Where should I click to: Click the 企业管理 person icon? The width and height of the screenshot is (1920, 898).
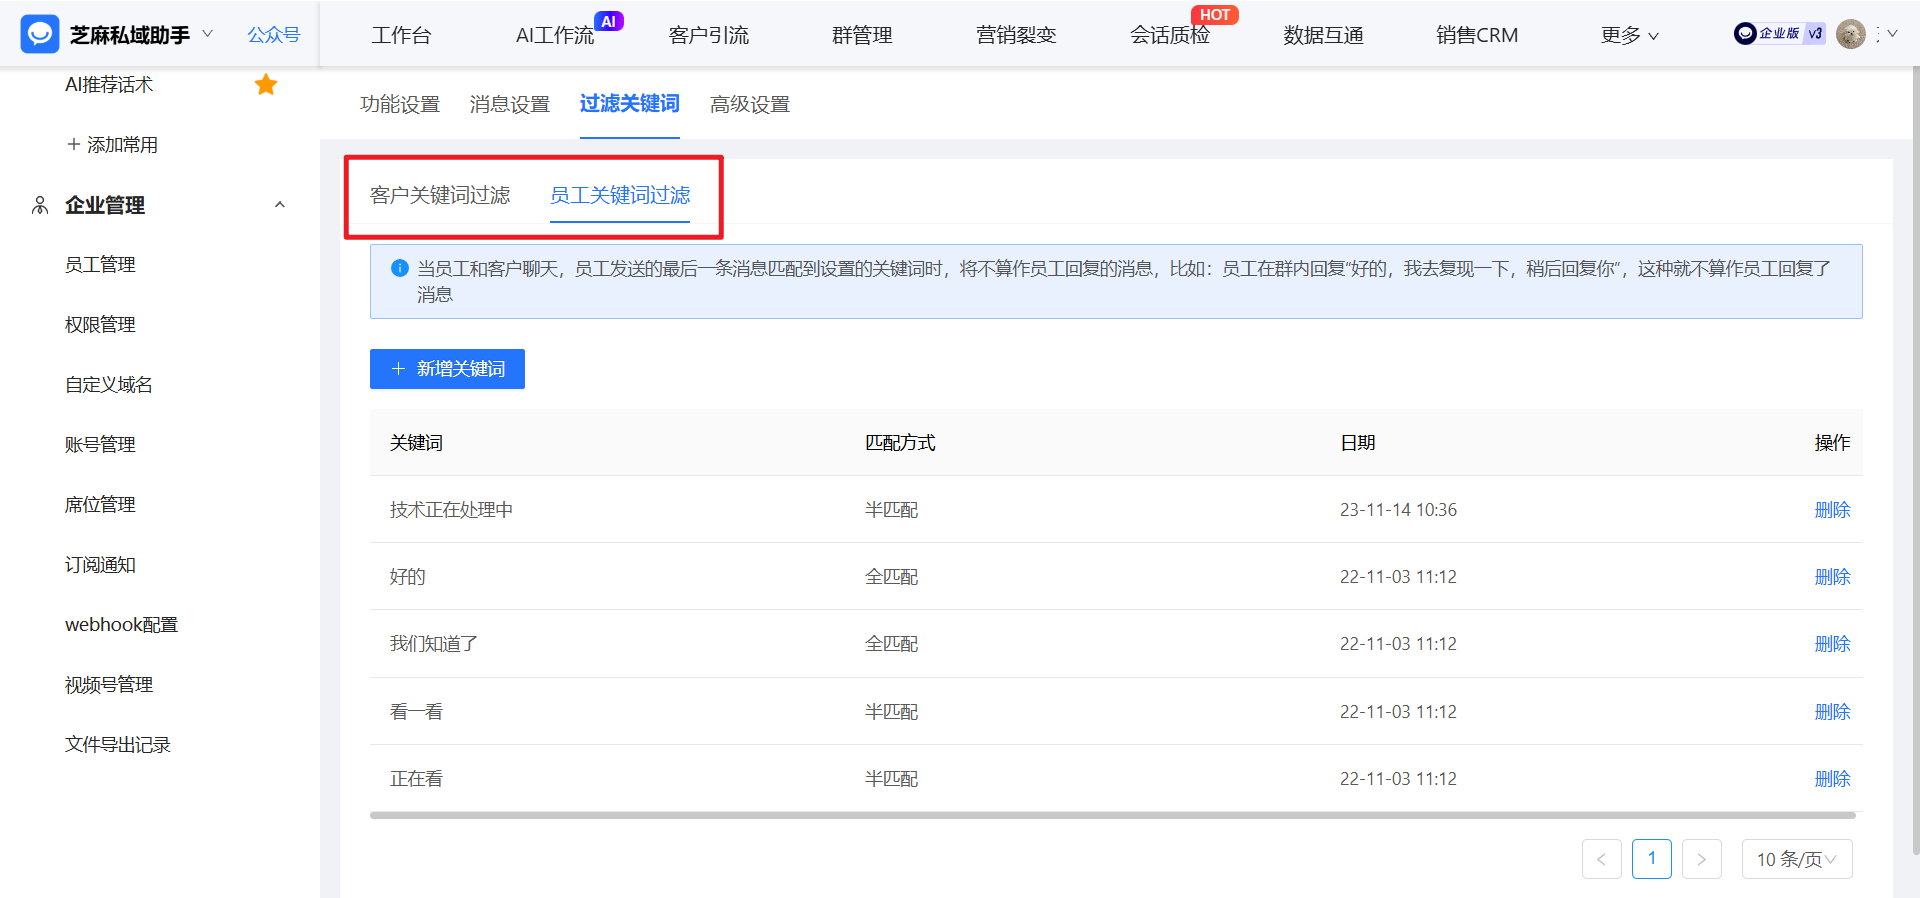pos(40,205)
